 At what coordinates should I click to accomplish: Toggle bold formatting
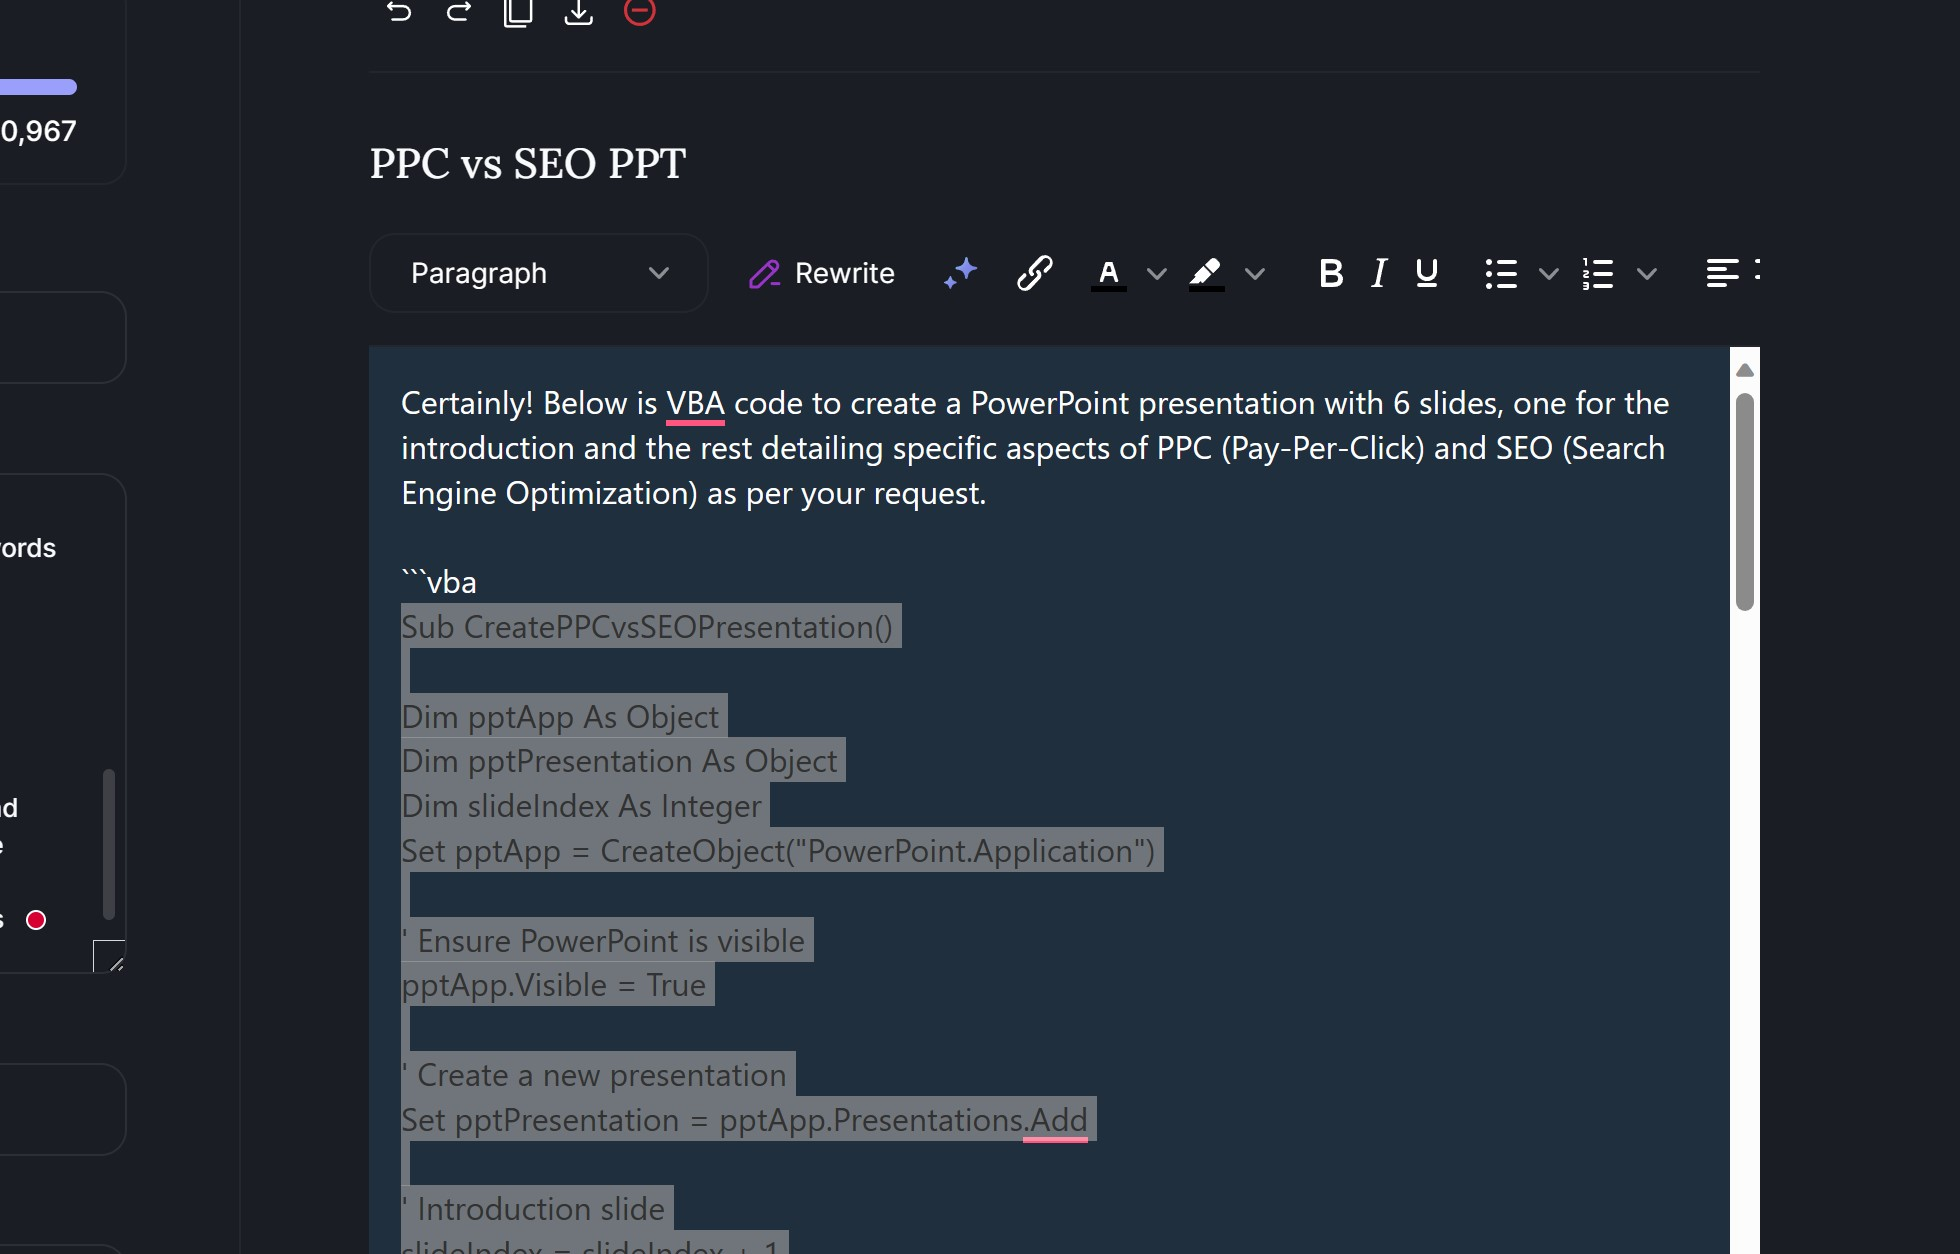(x=1330, y=273)
